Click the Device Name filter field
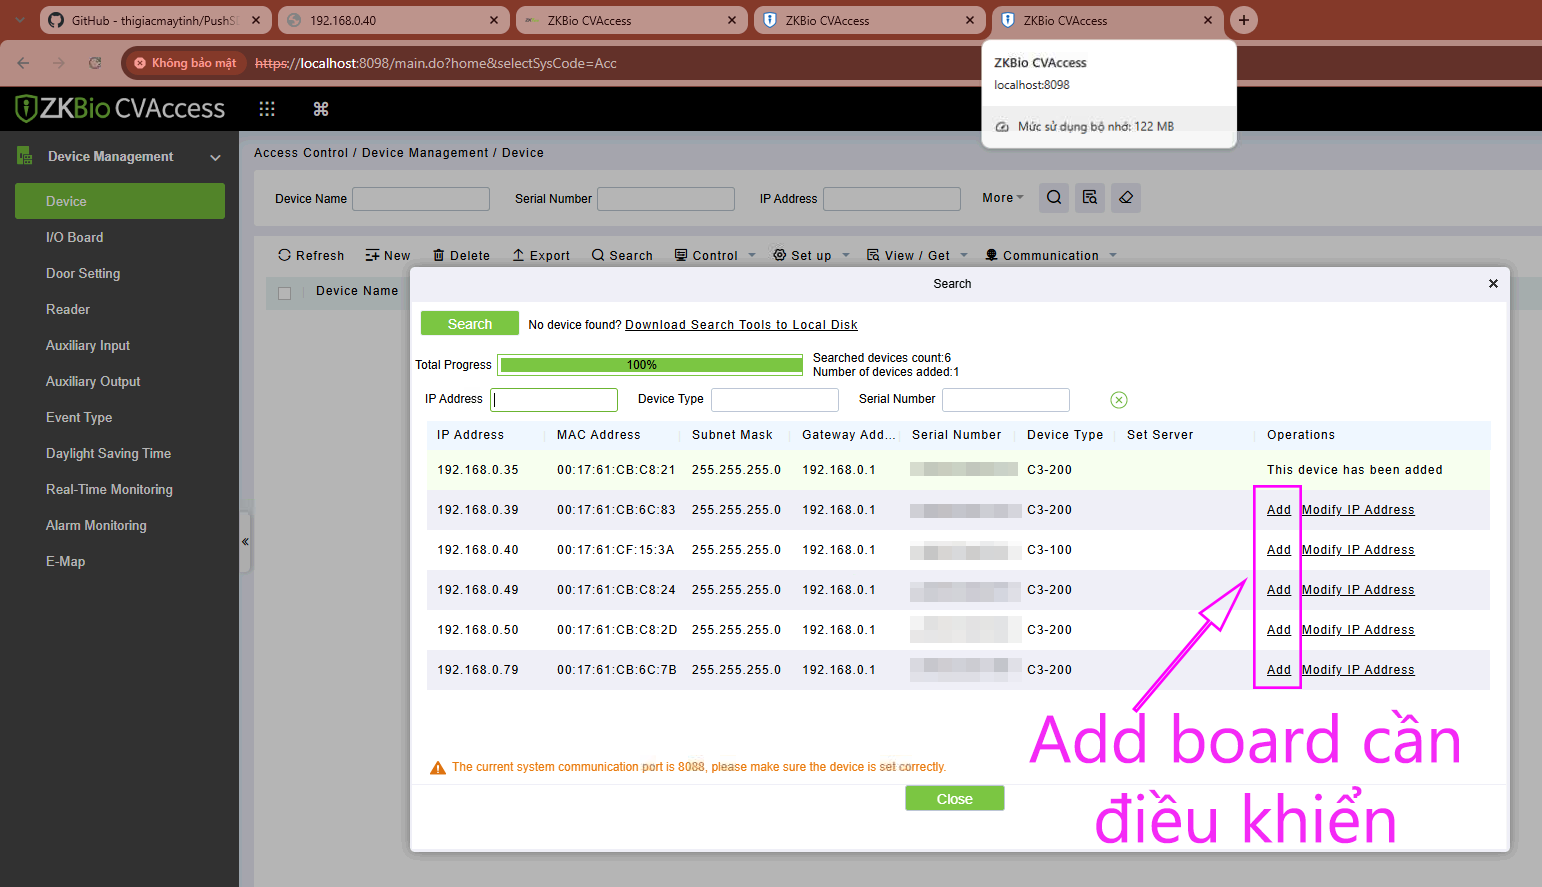Screen dimensions: 1542x887 [x=421, y=199]
